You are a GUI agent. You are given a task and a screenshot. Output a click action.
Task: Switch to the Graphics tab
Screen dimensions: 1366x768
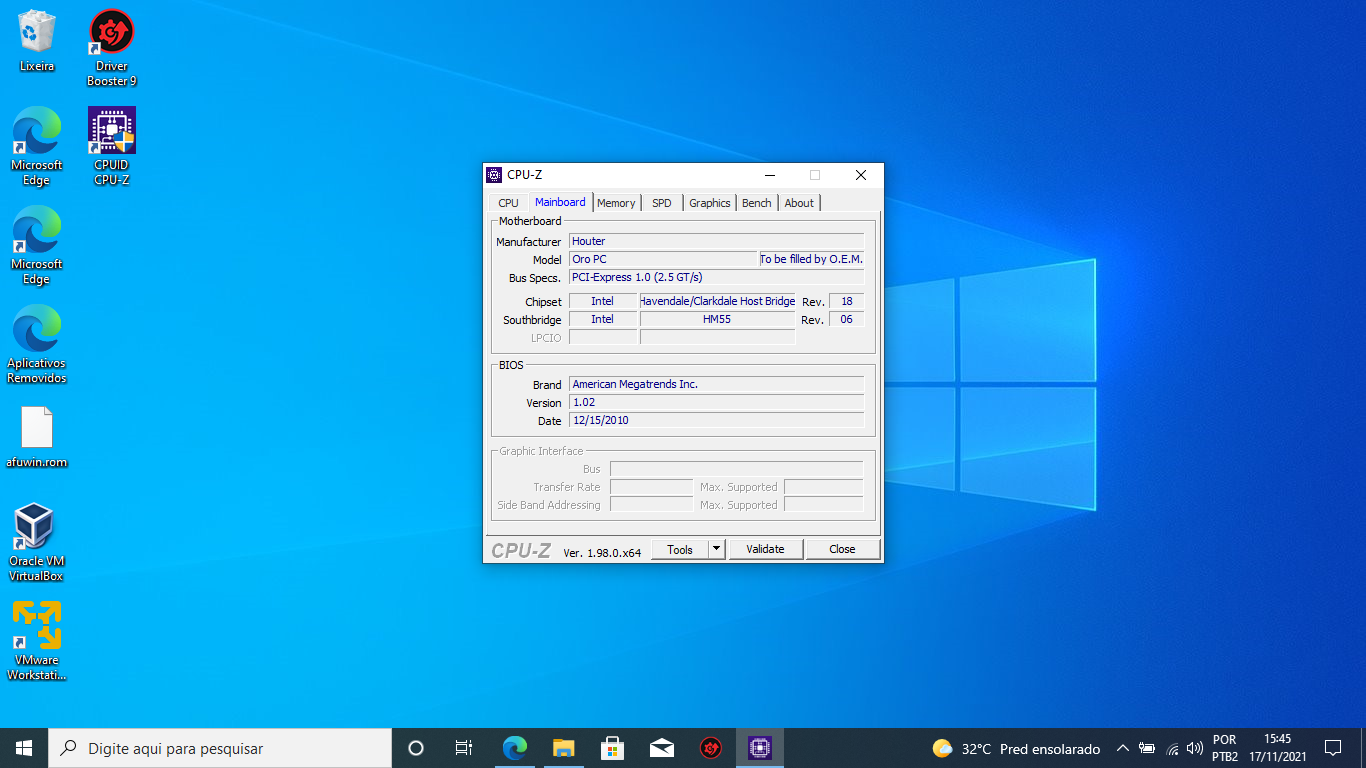coord(710,203)
